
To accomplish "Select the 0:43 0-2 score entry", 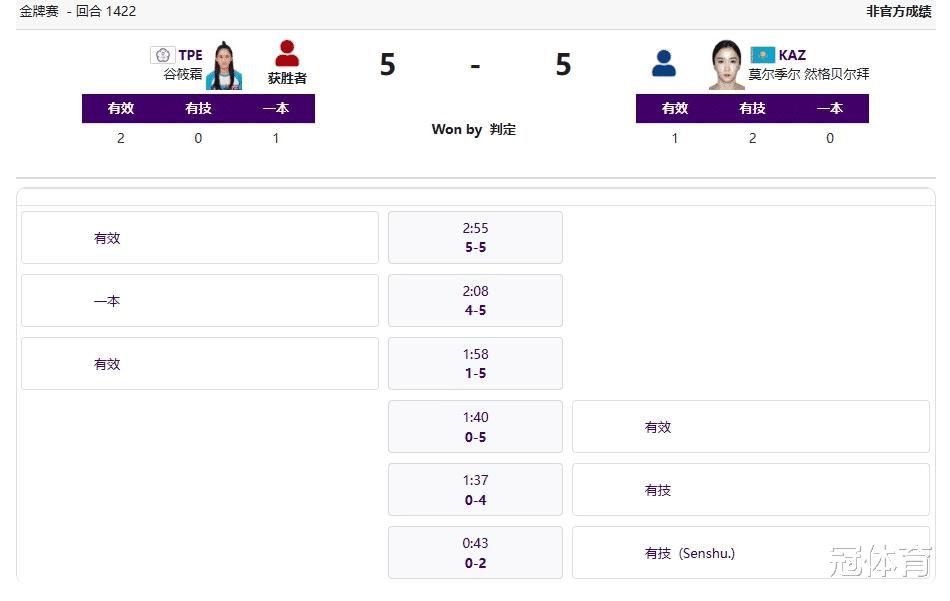I will (475, 553).
